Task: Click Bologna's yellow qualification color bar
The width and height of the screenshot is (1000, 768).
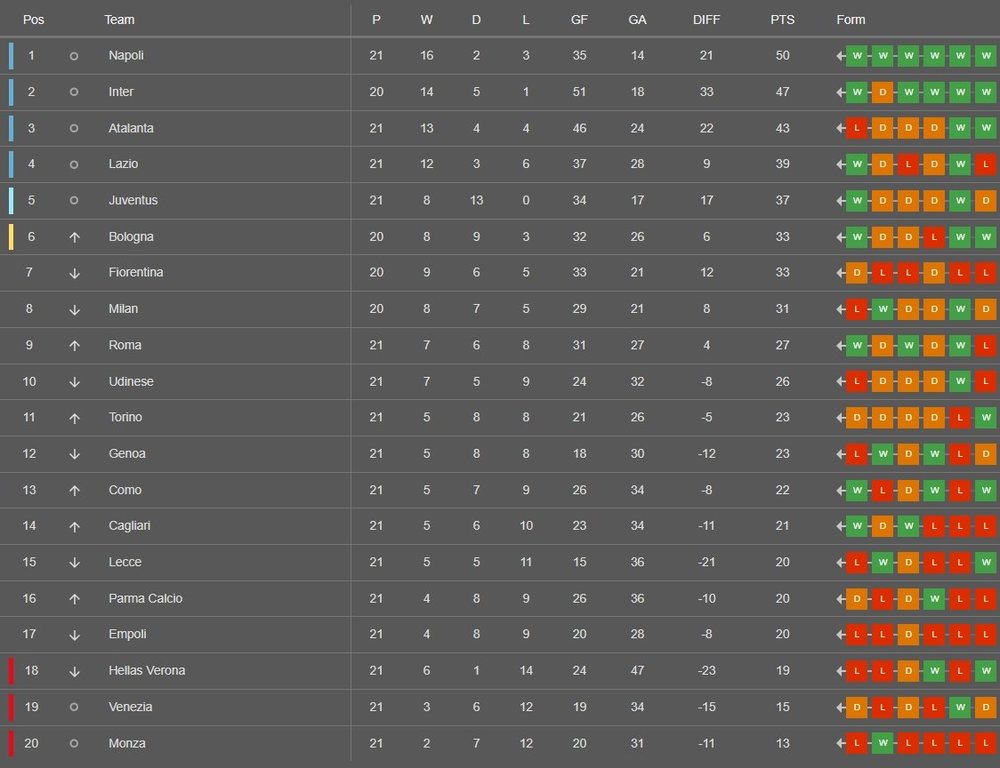Action: pos(11,237)
